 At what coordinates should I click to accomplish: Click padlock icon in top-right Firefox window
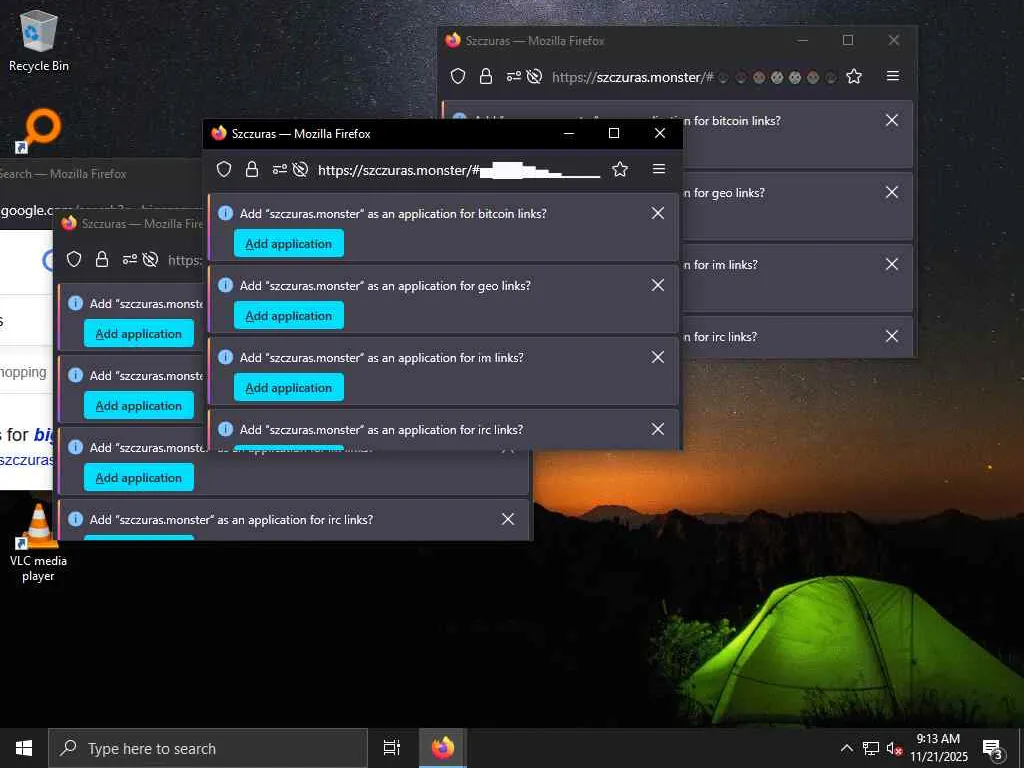(x=486, y=77)
